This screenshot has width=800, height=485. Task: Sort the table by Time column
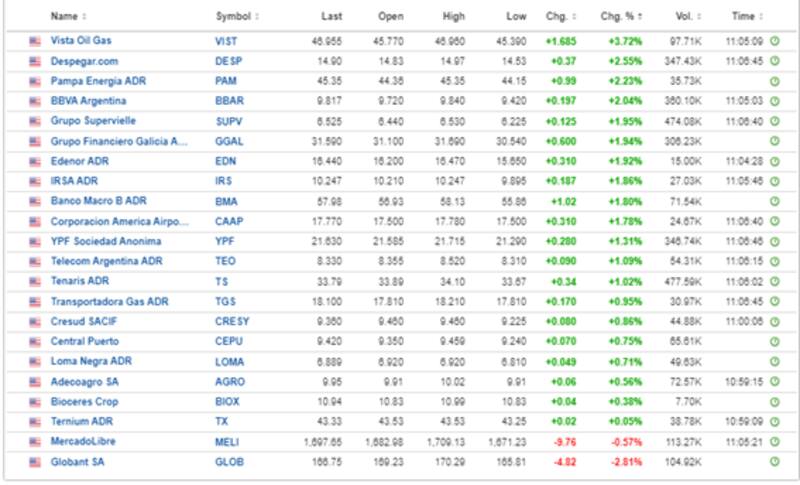click(x=744, y=17)
